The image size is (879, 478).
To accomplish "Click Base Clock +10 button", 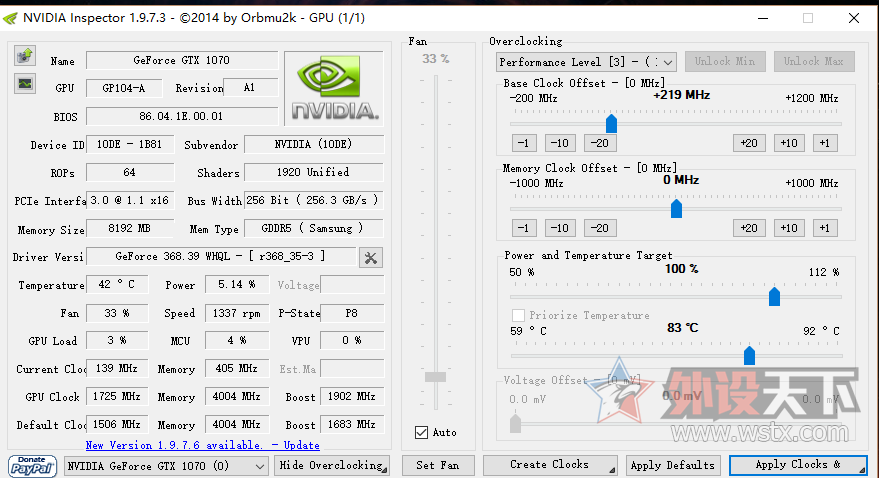I will point(789,143).
